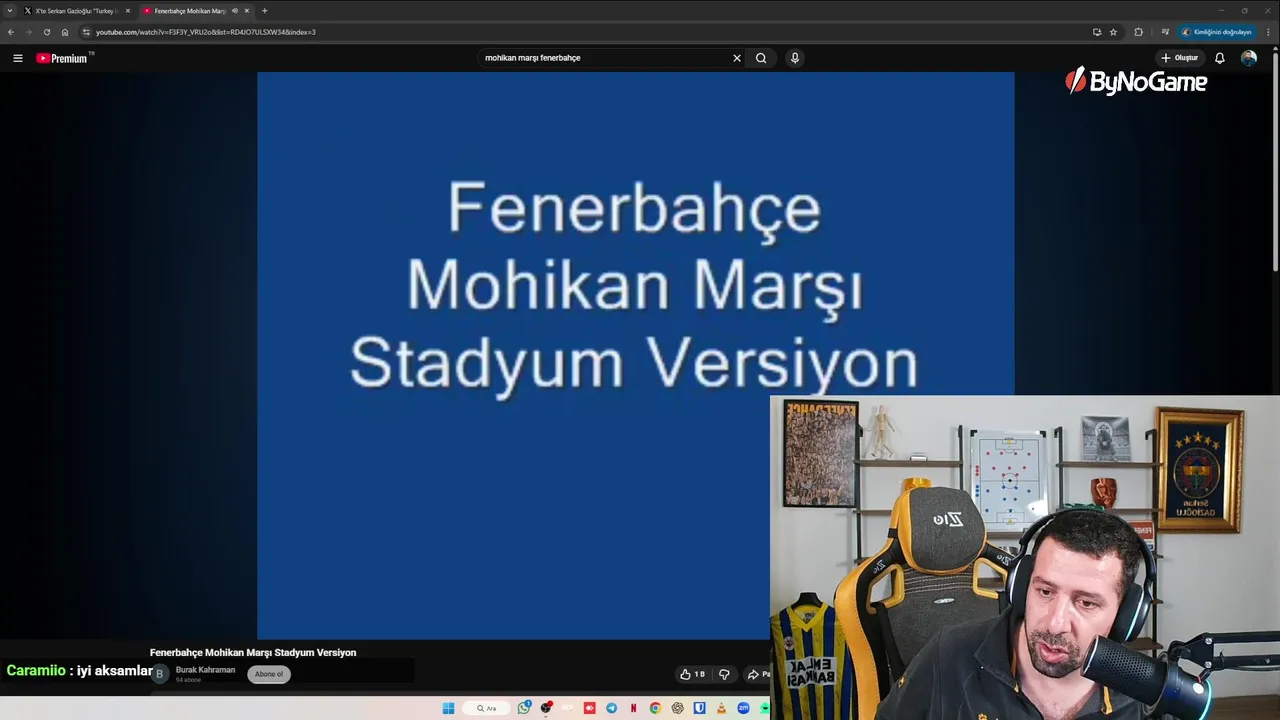Open Telegram from the taskbar
The width and height of the screenshot is (1280, 720).
tap(611, 708)
